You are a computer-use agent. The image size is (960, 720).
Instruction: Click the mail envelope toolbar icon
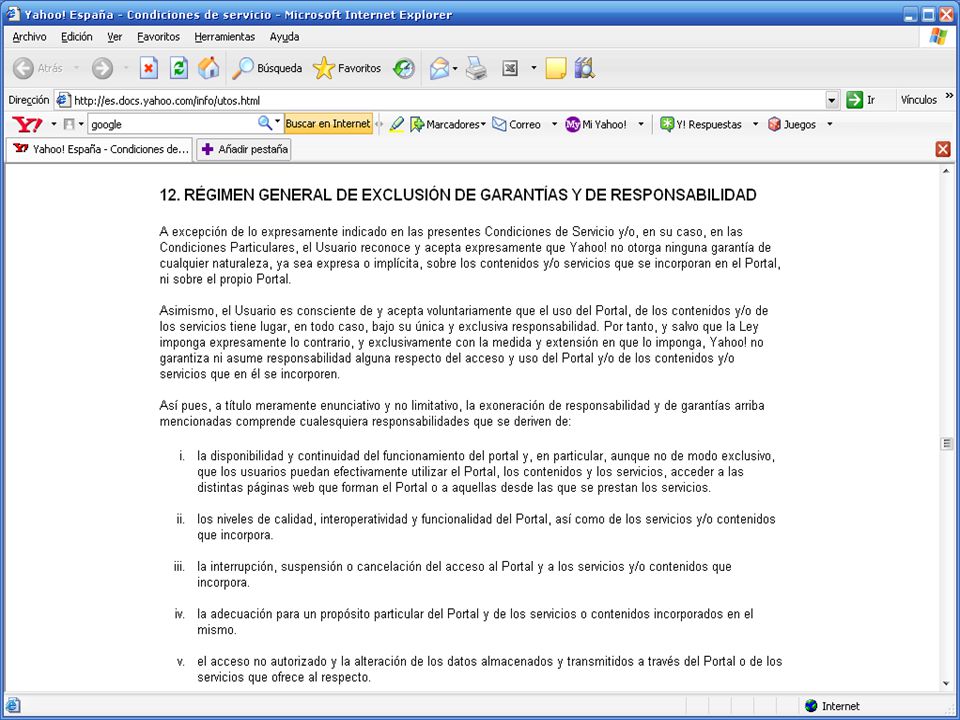point(439,69)
